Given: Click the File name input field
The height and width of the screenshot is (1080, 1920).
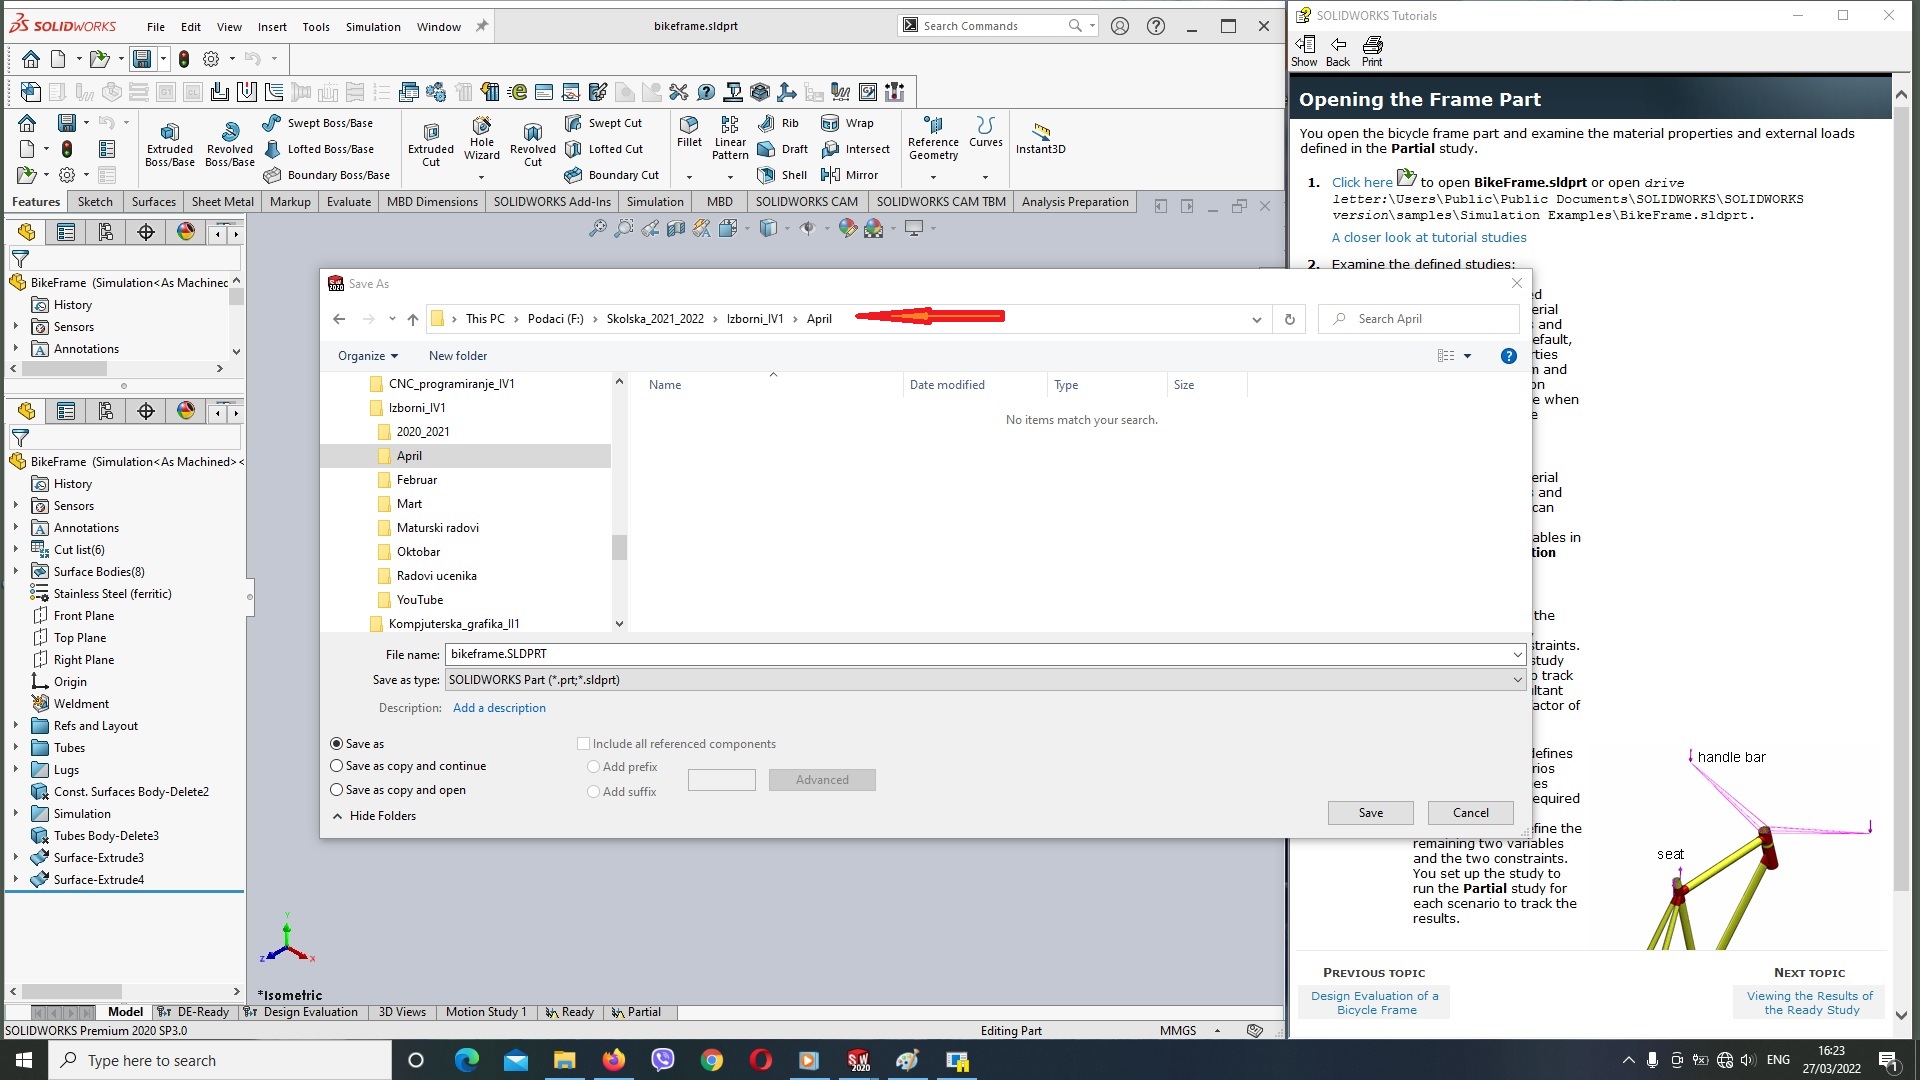Looking at the screenshot, I should 978,654.
